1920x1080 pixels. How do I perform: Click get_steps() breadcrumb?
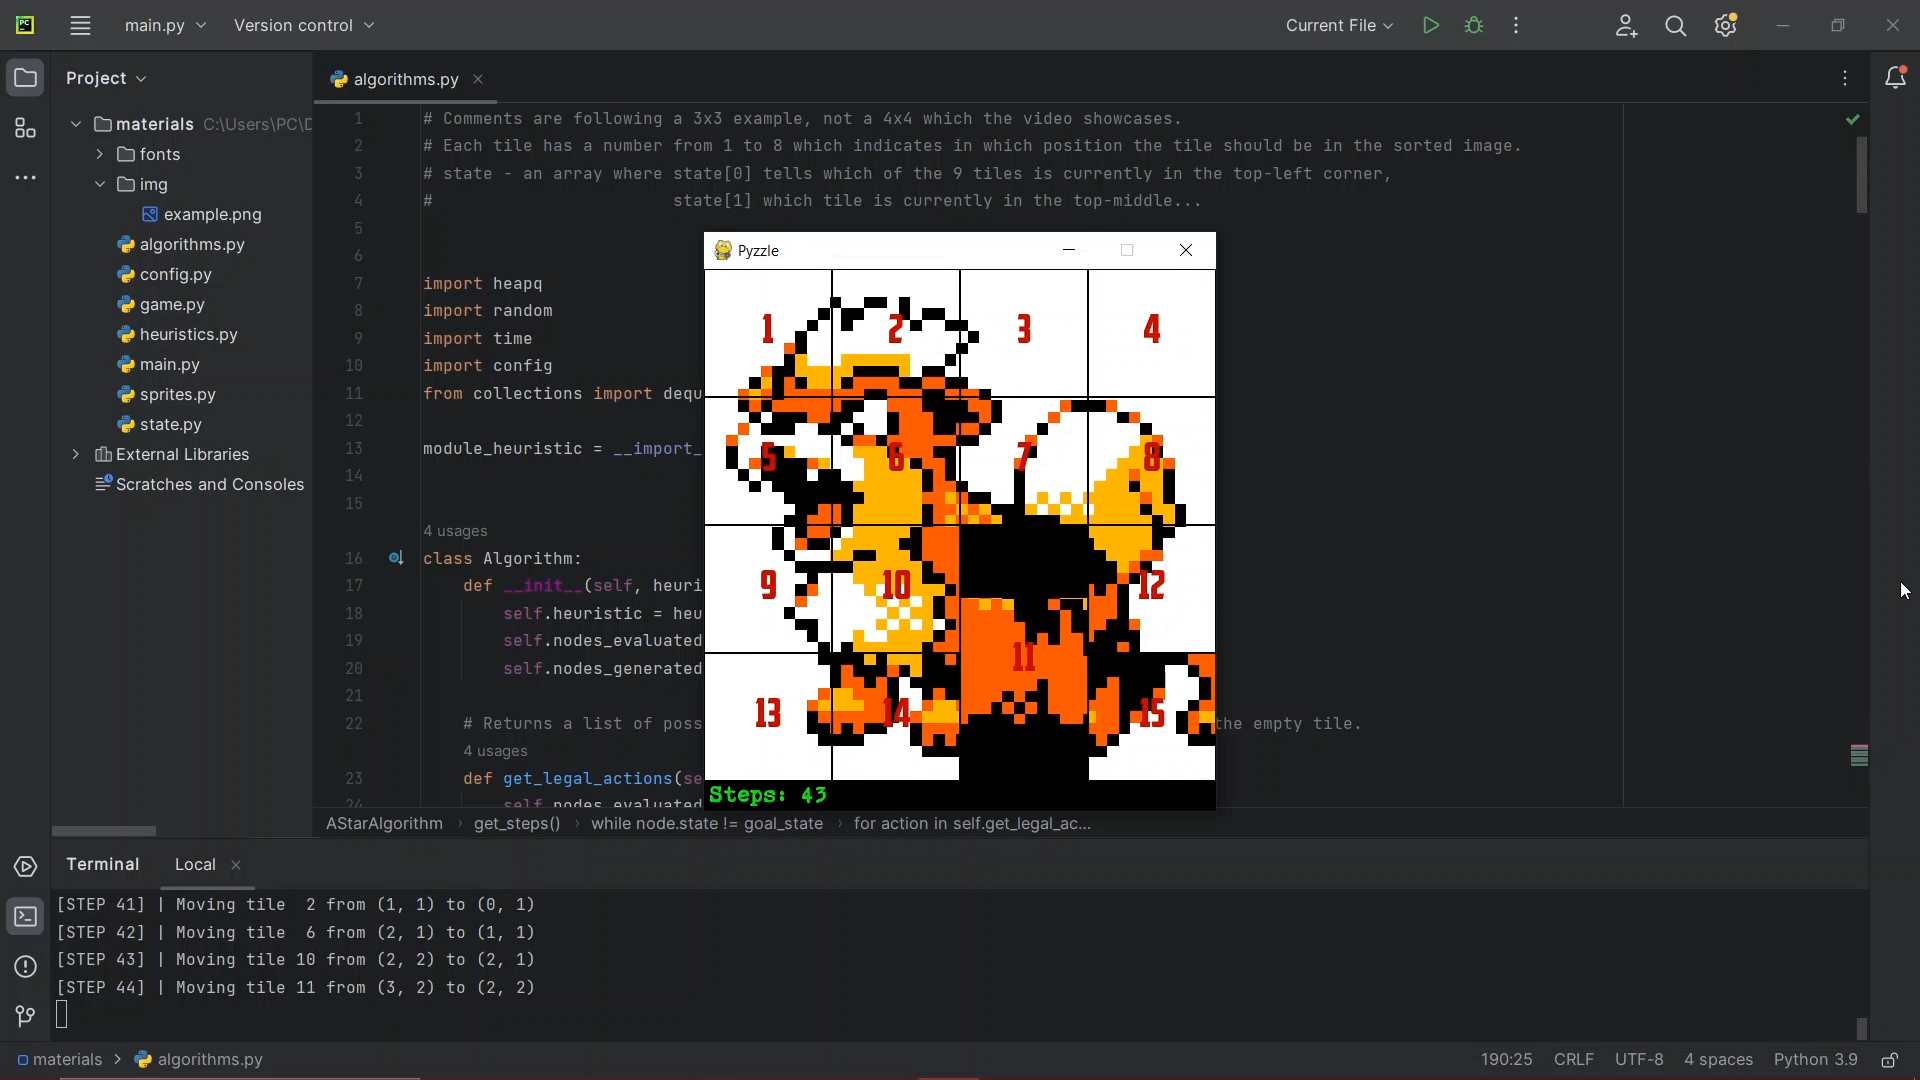click(517, 825)
